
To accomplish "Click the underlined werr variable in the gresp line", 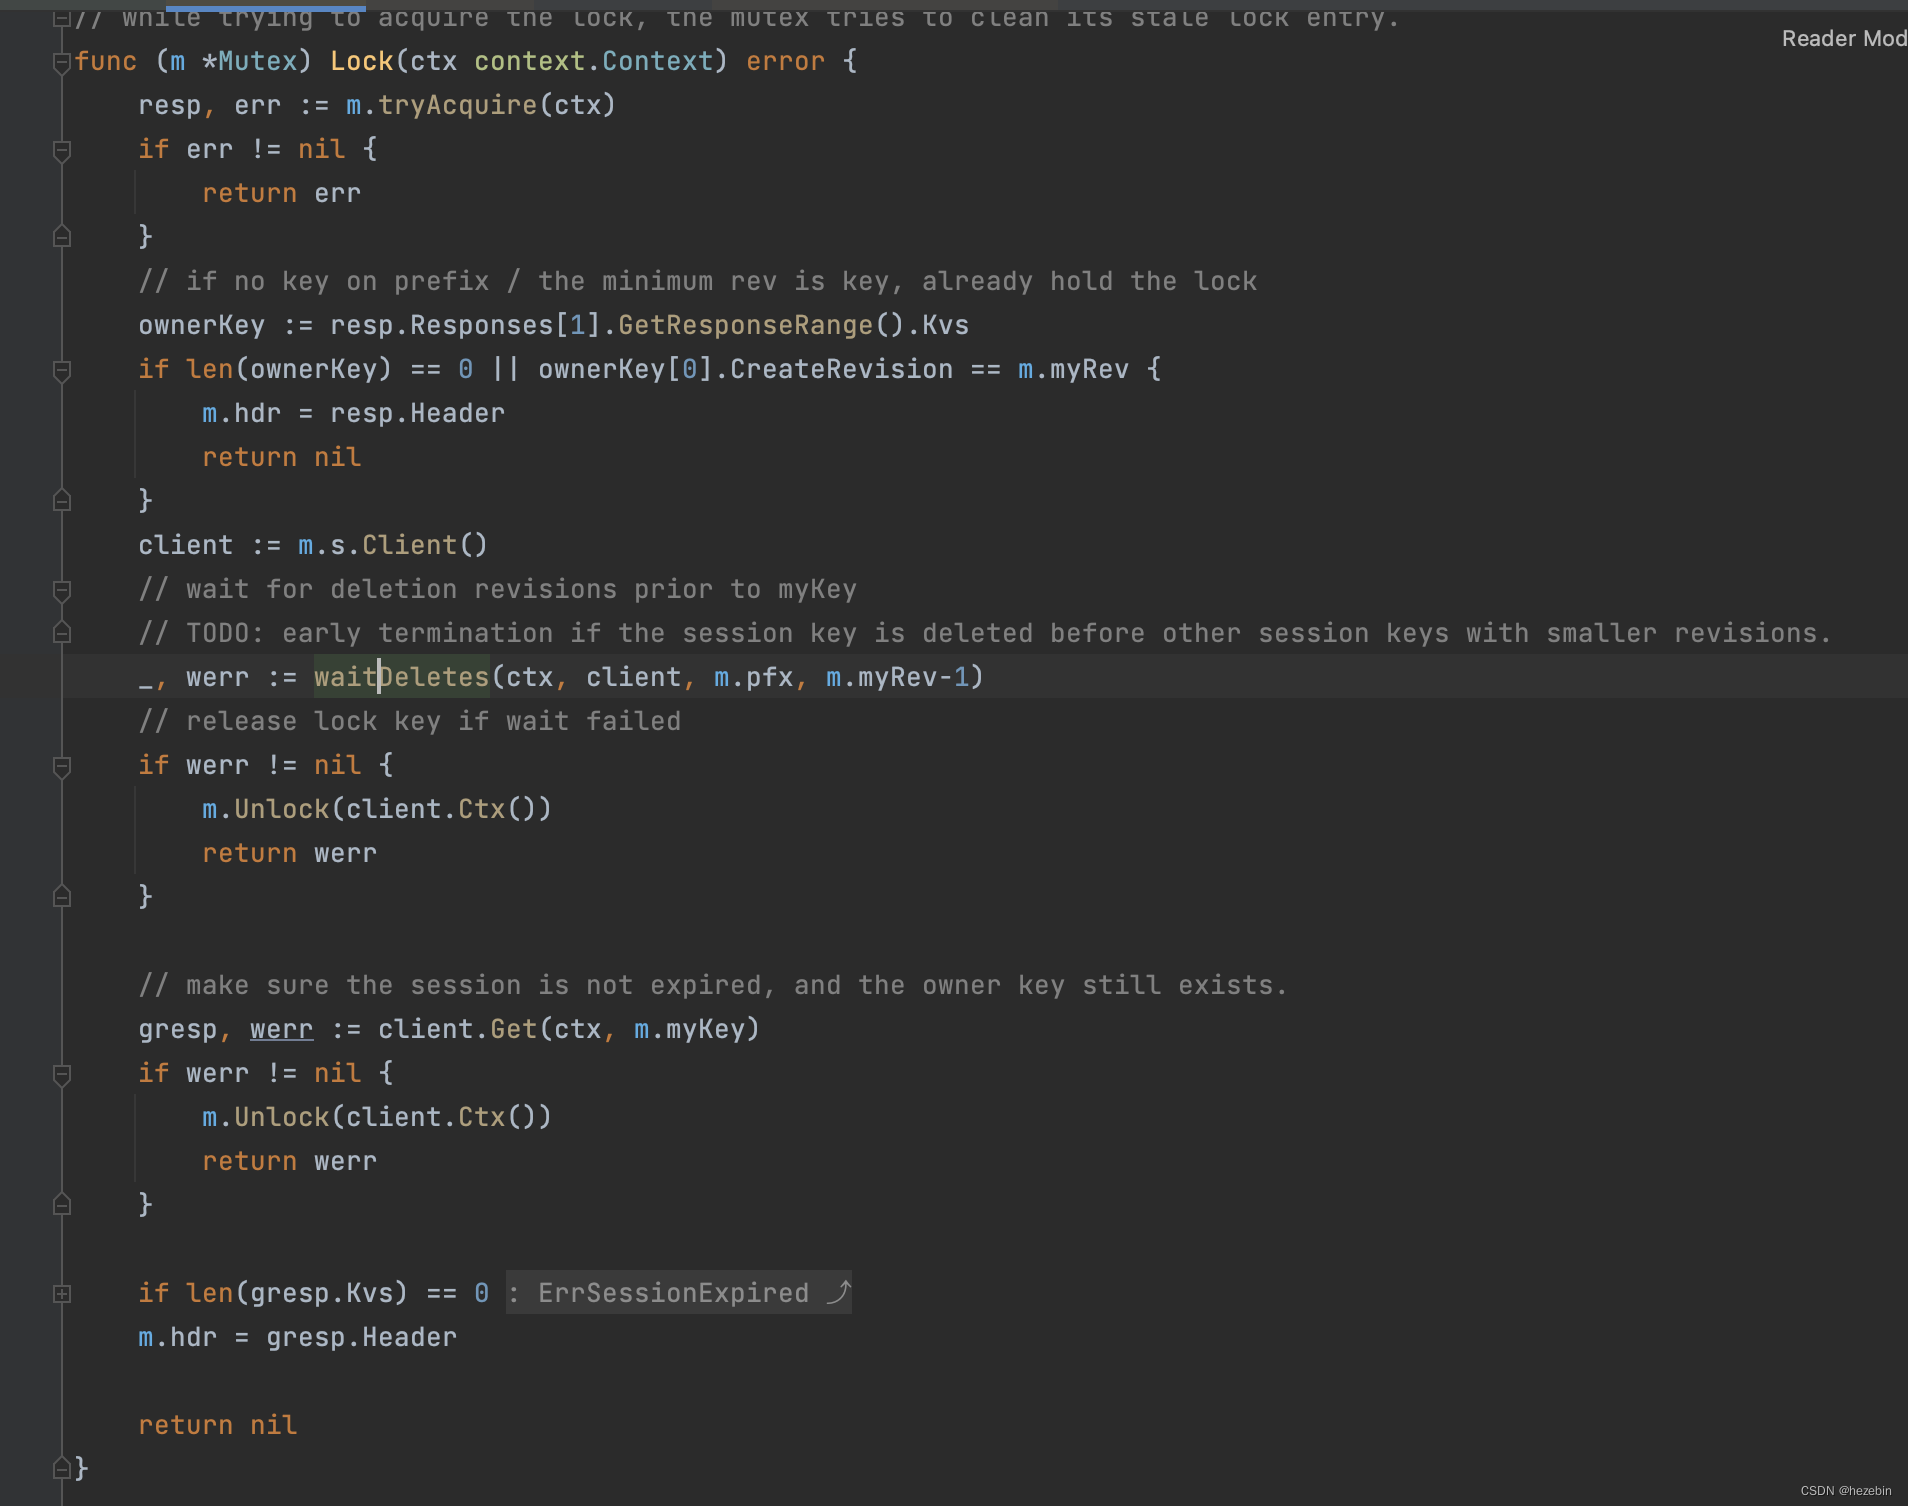I will click(281, 1029).
